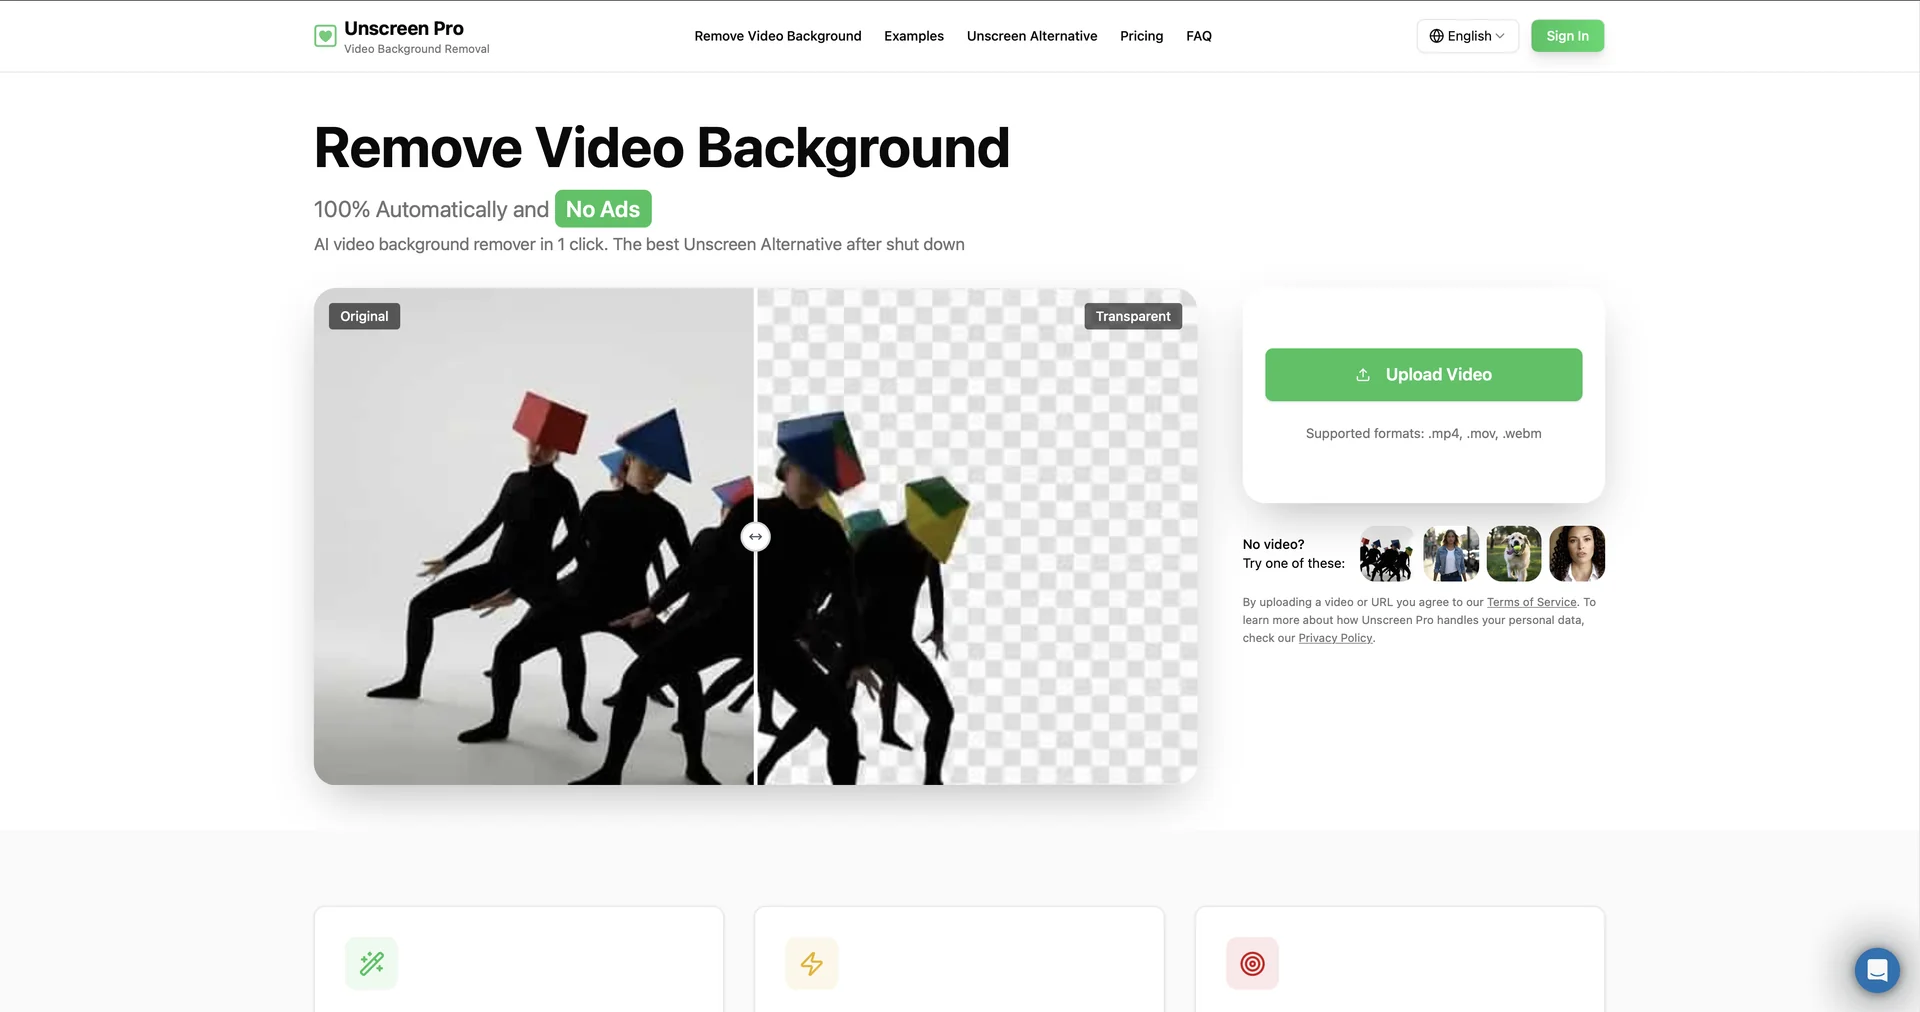Viewport: 1920px width, 1012px height.
Task: Grab the before/after comparison slider handle
Action: tap(755, 537)
